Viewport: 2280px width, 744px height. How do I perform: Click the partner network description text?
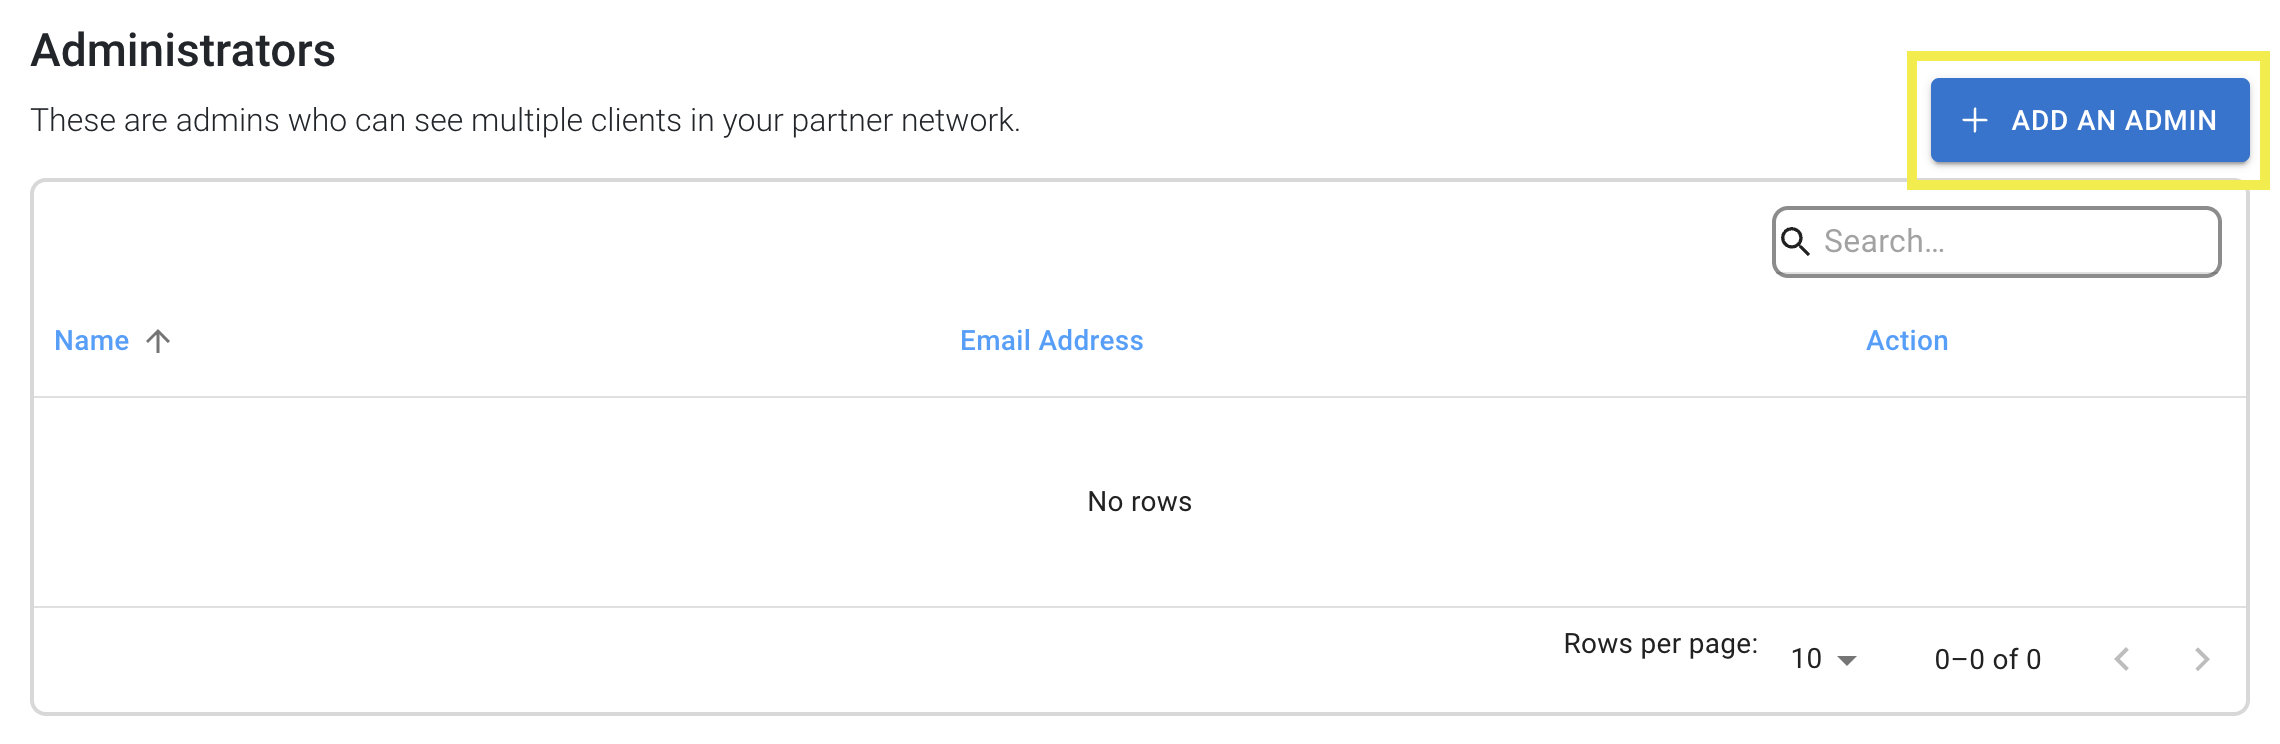(x=525, y=120)
